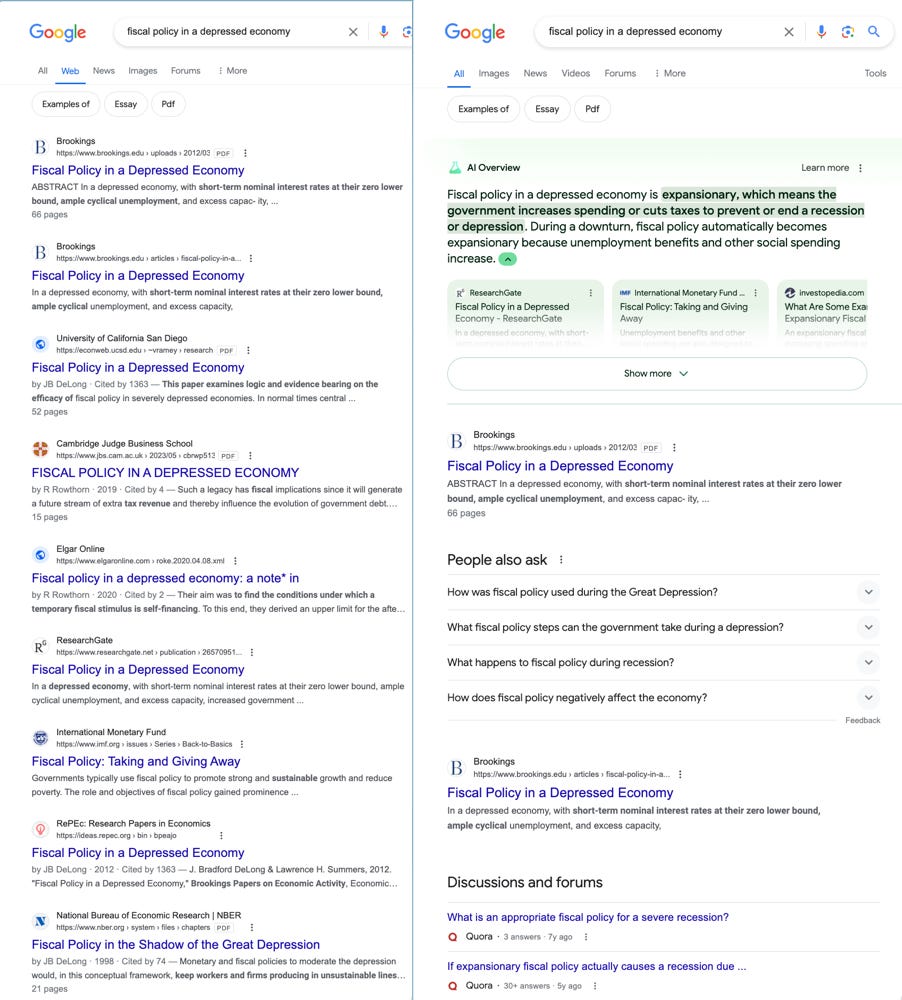
Task: Open People also ask three-dot menu
Action: click(561, 560)
